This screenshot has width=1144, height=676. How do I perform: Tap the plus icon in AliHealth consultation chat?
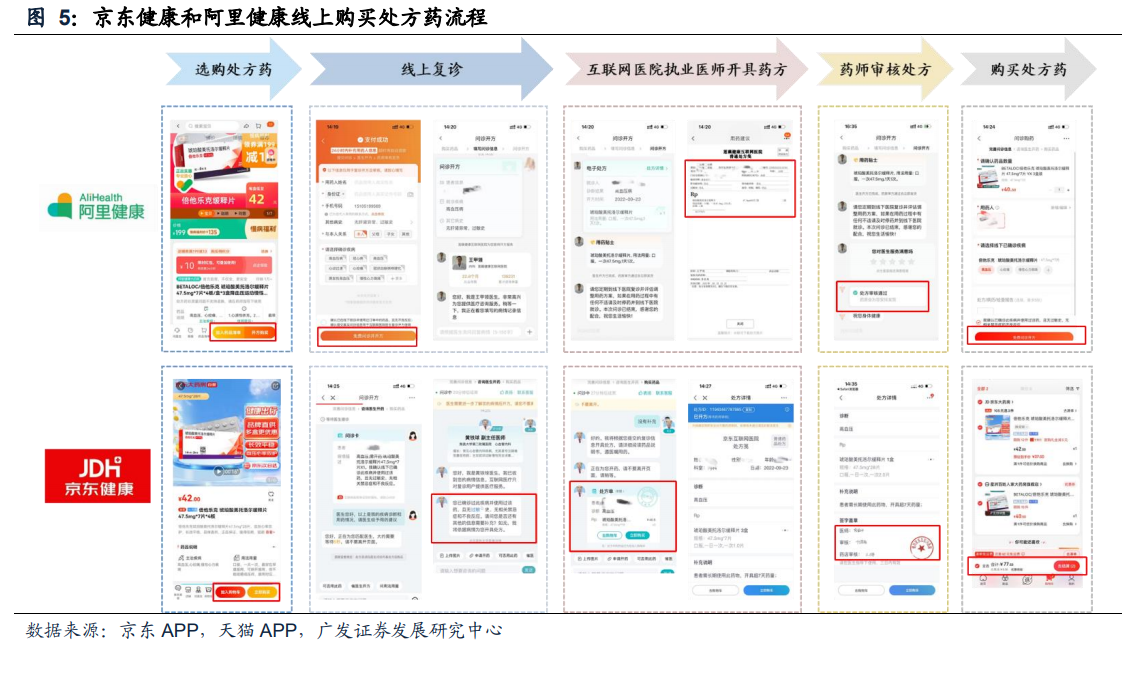tap(530, 332)
